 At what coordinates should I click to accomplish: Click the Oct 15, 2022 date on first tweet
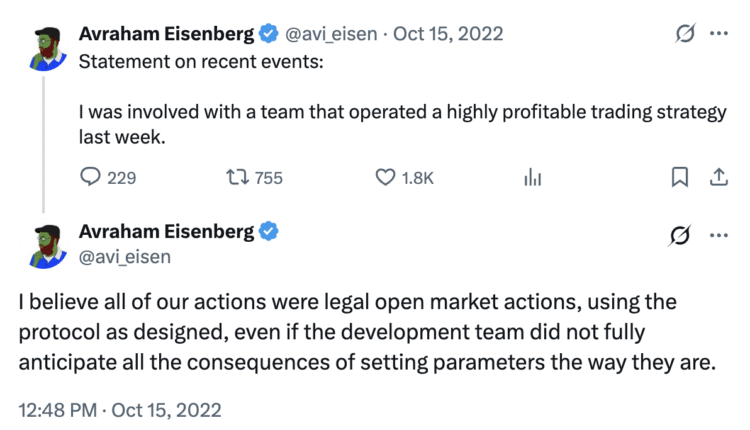pos(448,34)
